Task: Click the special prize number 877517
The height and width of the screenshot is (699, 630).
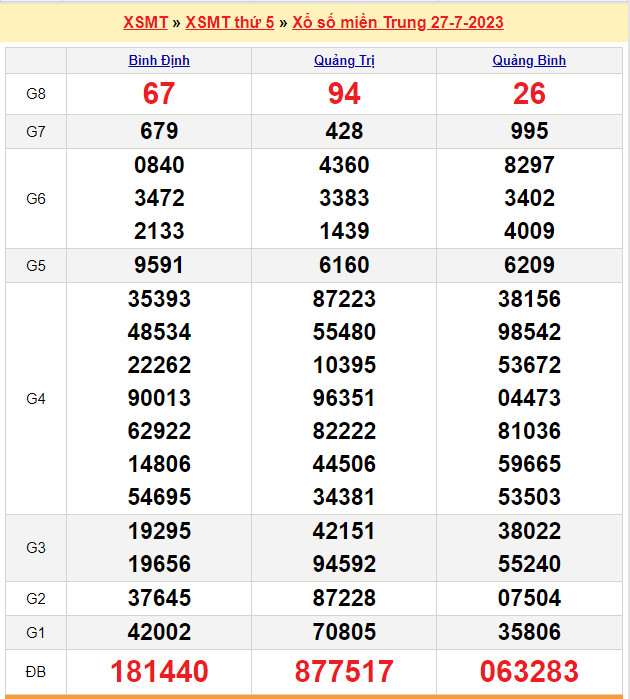Action: click(x=344, y=671)
